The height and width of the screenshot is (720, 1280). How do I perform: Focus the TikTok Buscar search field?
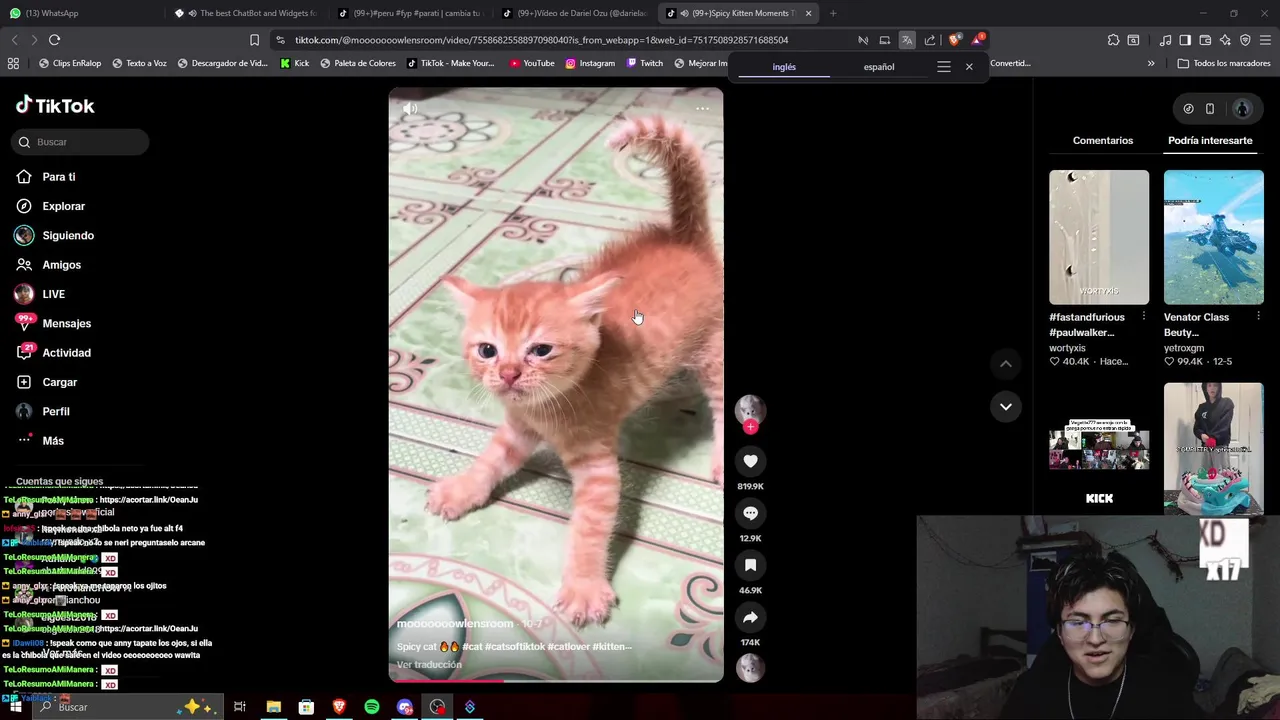click(x=82, y=142)
